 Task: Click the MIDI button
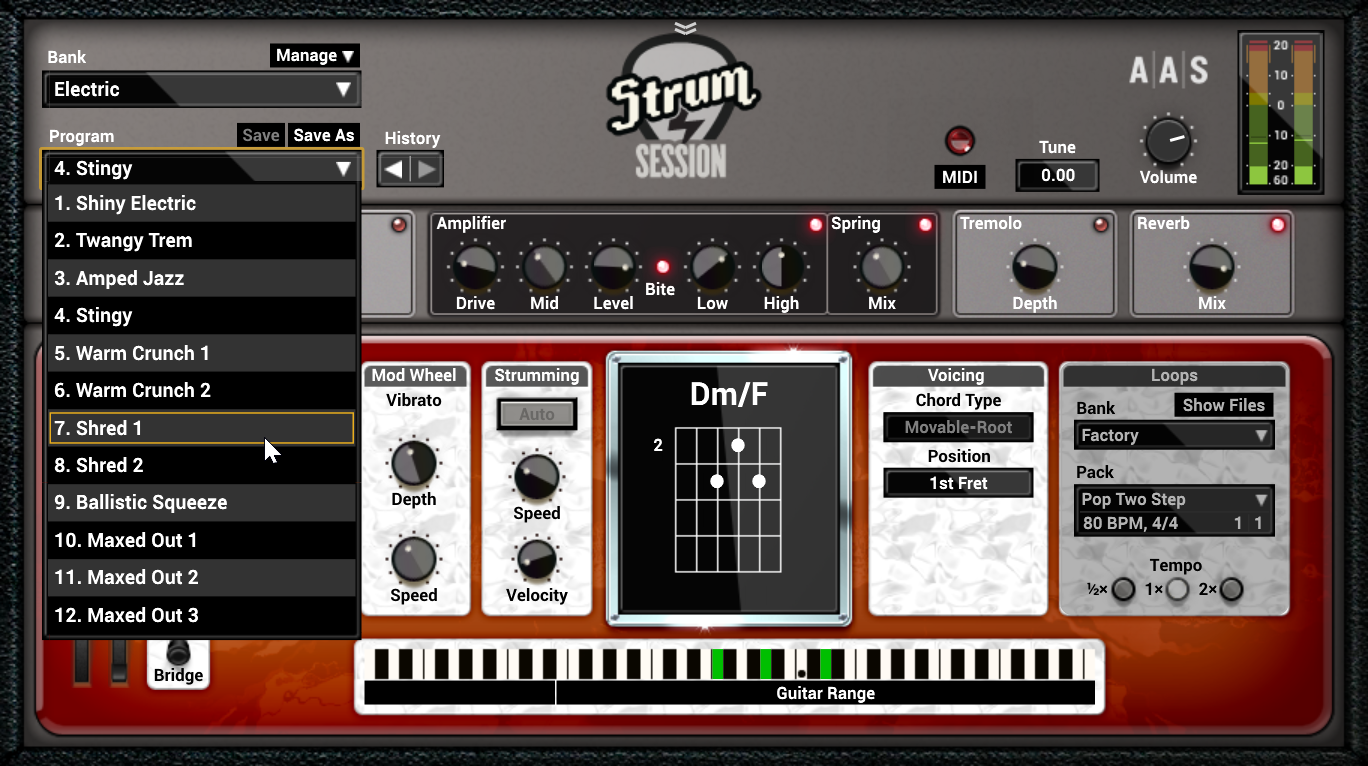[960, 177]
